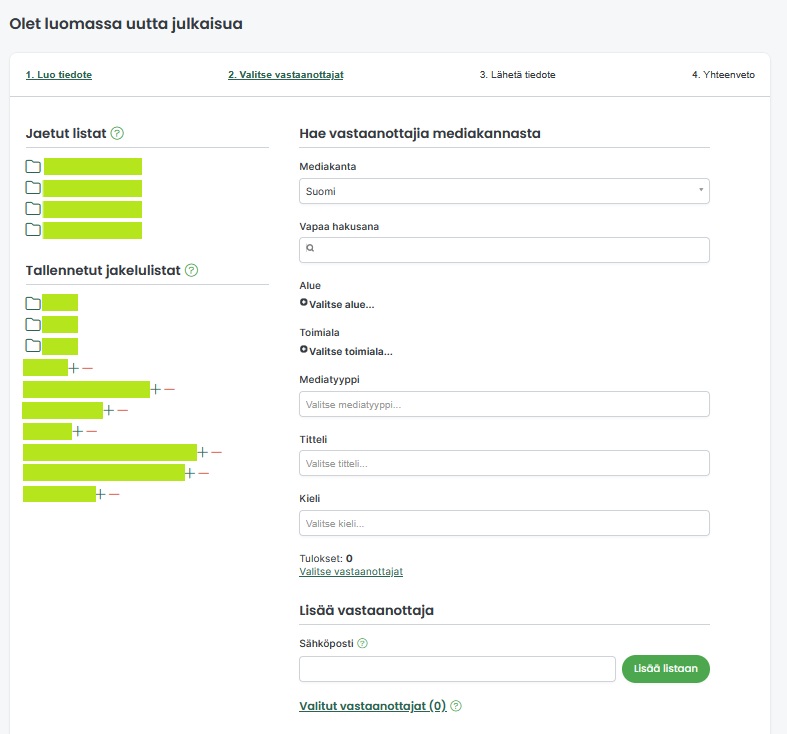Add last saved distribution list with plus icon
This screenshot has width=787, height=734.
(100, 495)
